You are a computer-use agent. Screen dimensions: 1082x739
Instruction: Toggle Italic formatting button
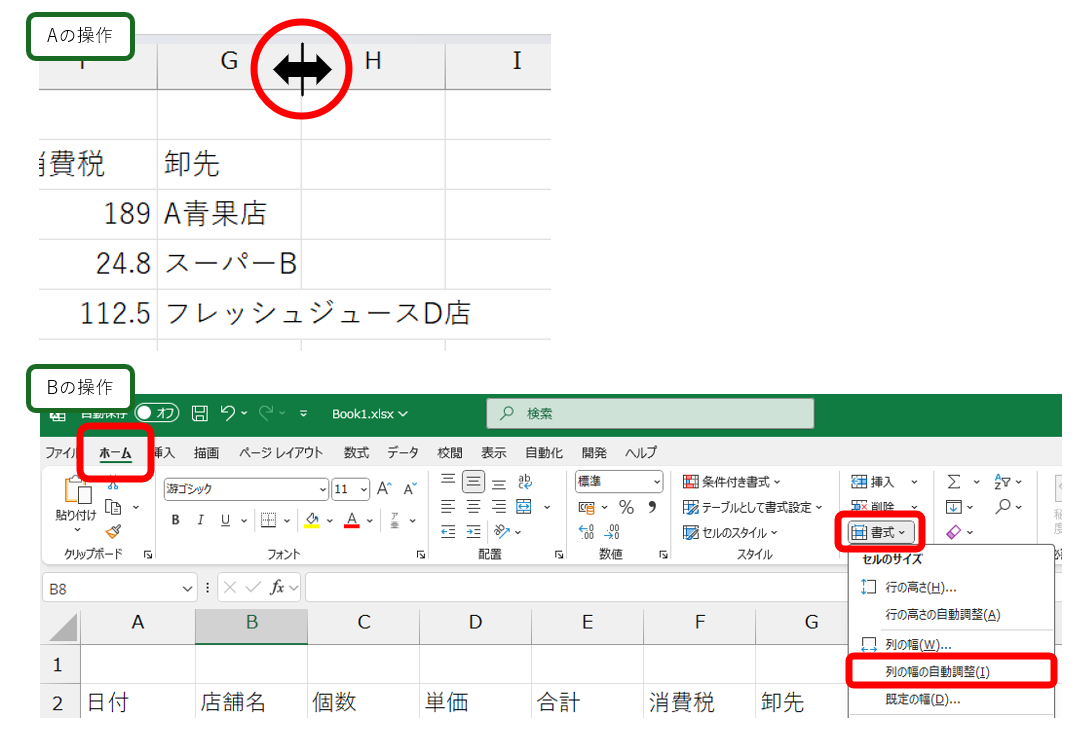point(200,520)
